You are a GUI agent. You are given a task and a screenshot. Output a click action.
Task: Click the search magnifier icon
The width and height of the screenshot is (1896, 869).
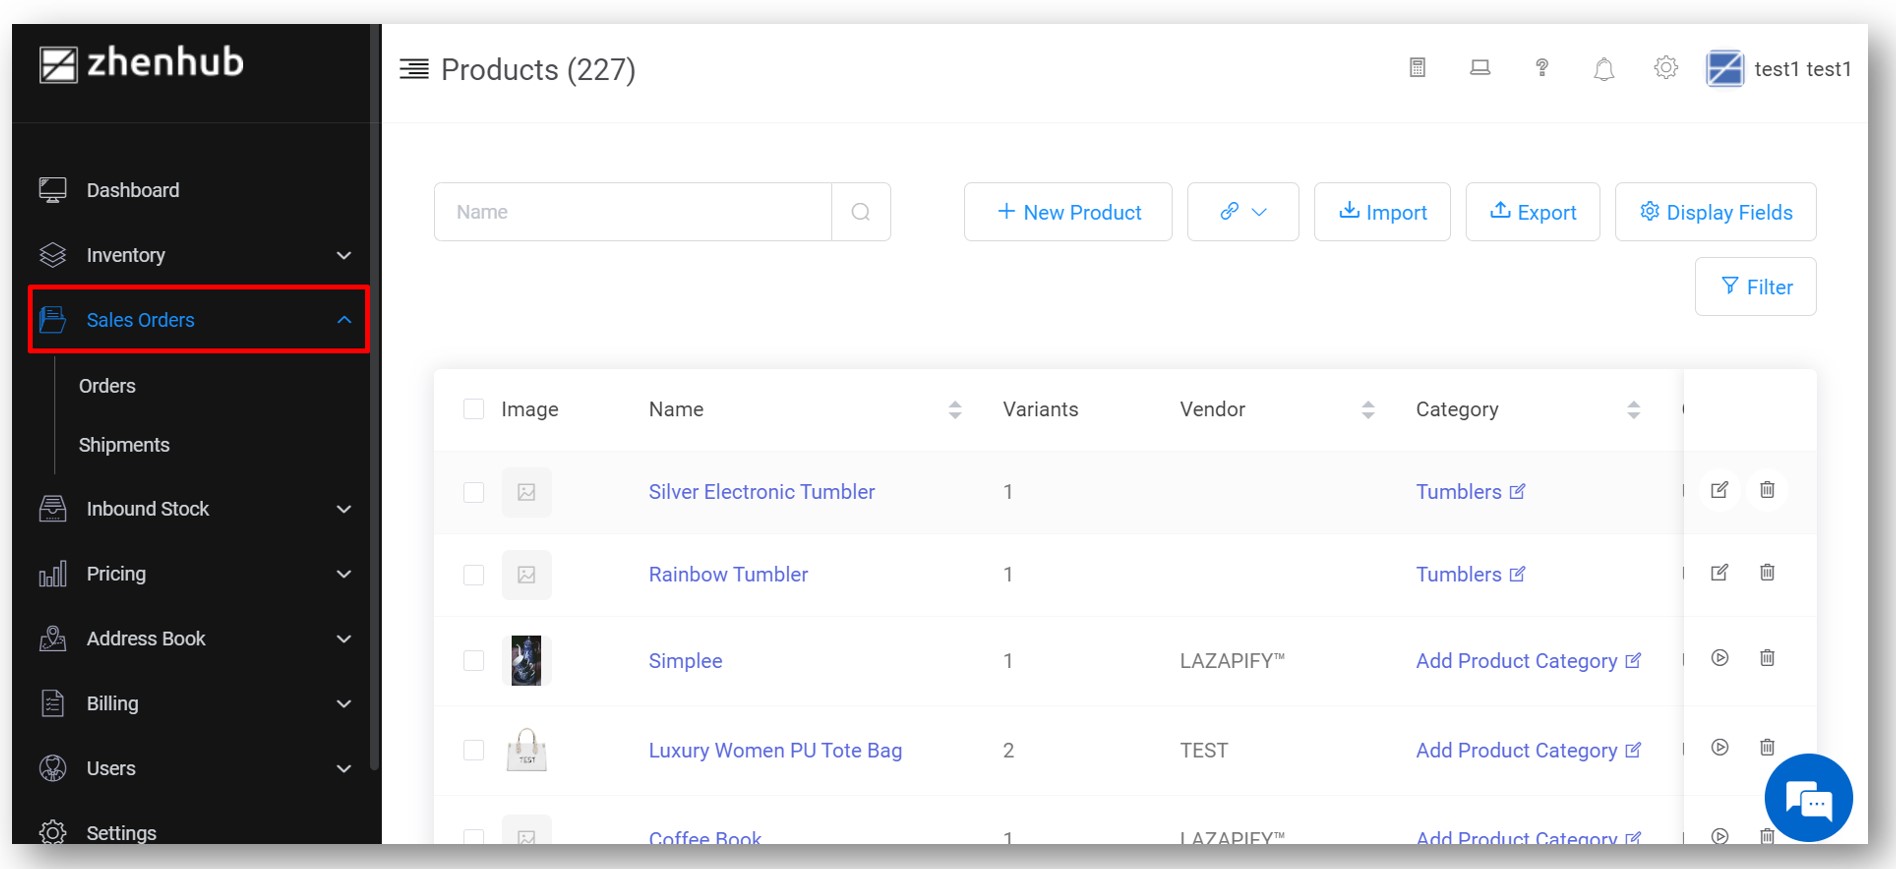861,212
